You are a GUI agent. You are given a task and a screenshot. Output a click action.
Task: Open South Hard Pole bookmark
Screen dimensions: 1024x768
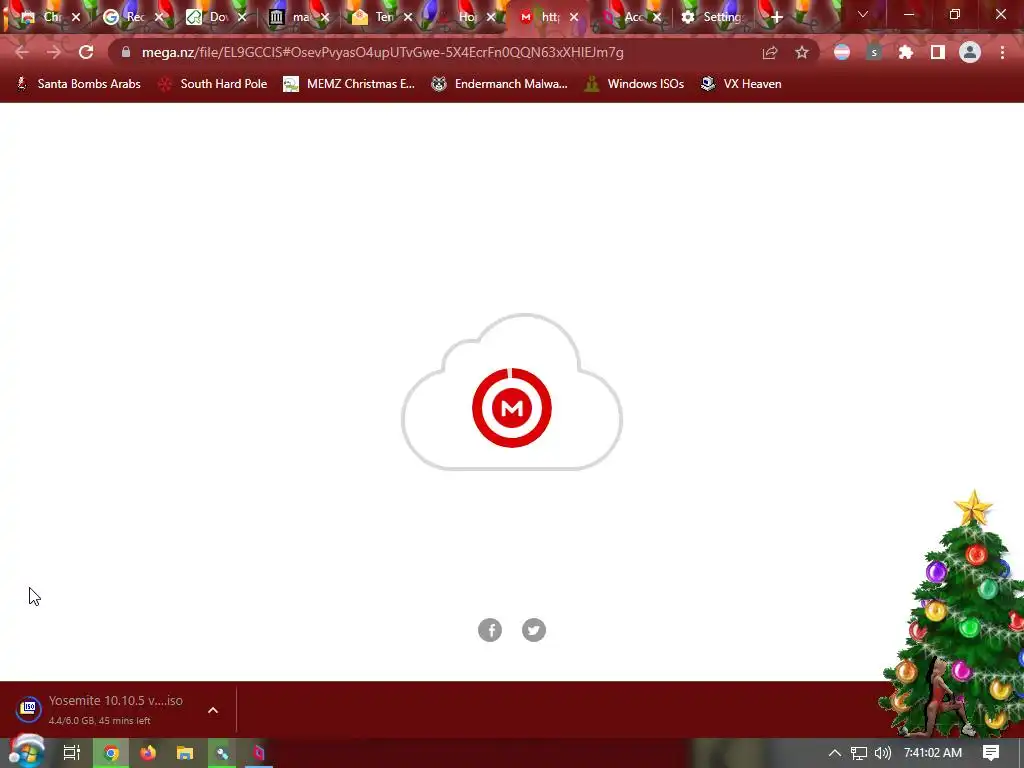(213, 84)
